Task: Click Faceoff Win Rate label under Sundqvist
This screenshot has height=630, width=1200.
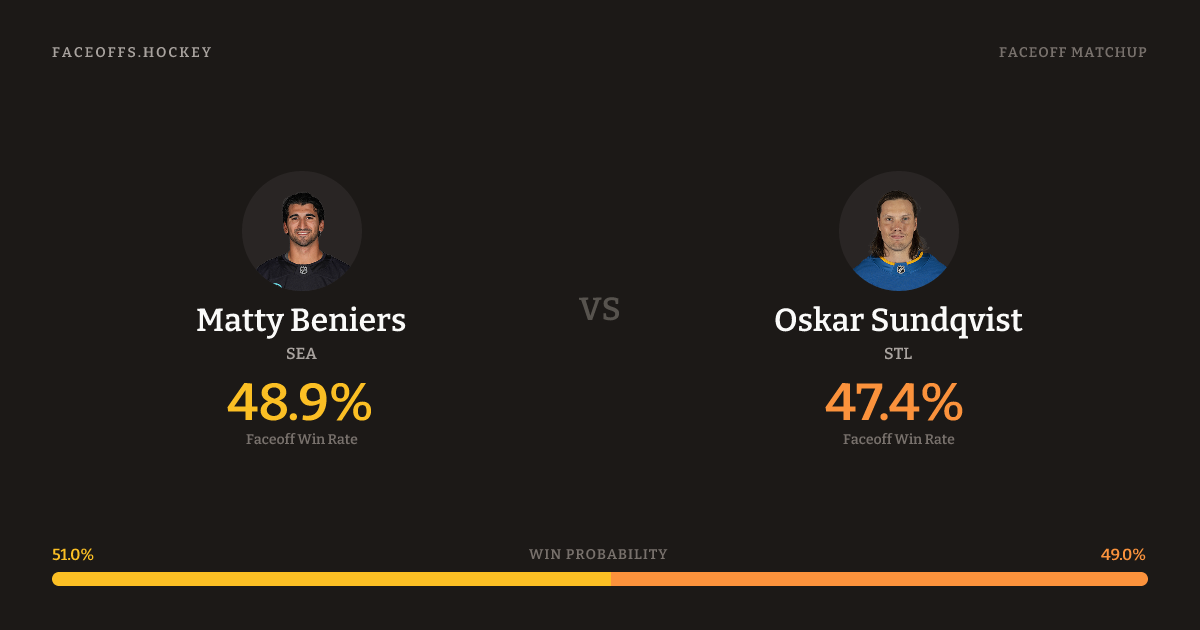Action: coord(898,439)
